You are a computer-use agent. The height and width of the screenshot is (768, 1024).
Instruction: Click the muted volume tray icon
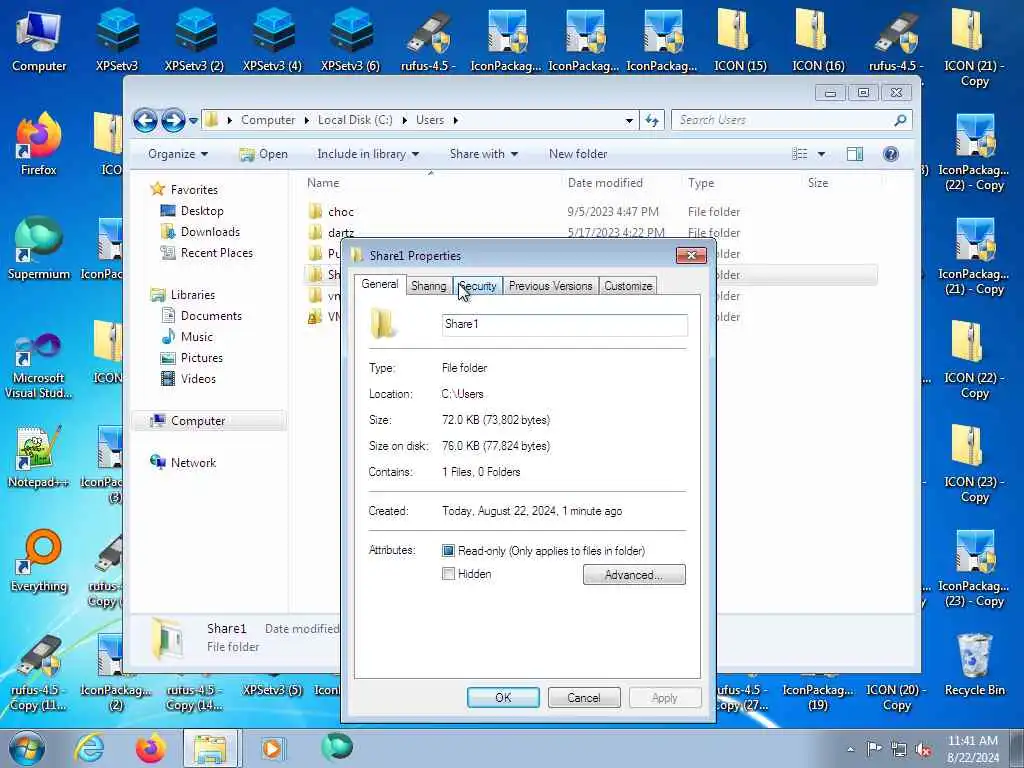click(x=923, y=750)
